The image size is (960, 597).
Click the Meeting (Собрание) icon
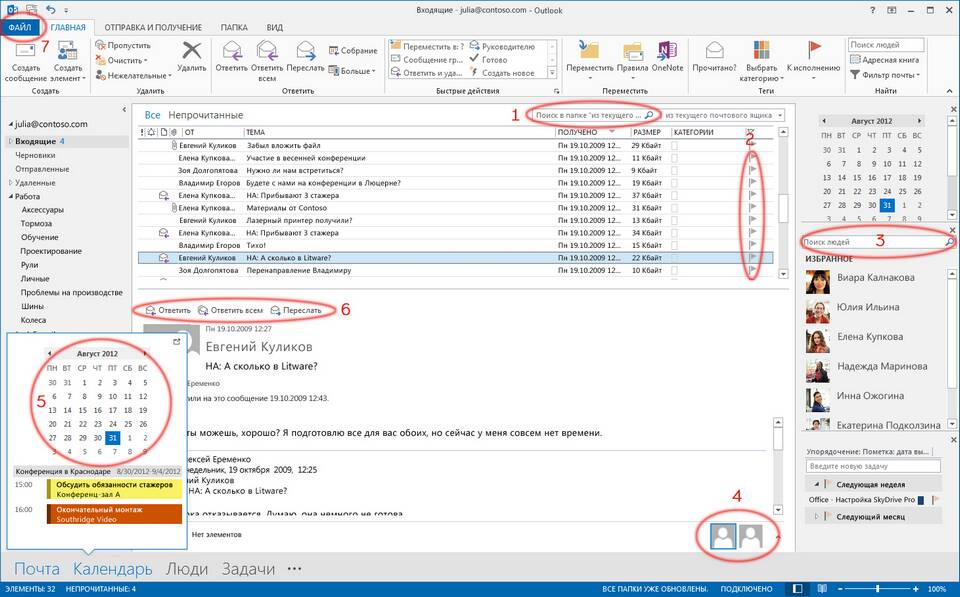[x=334, y=51]
